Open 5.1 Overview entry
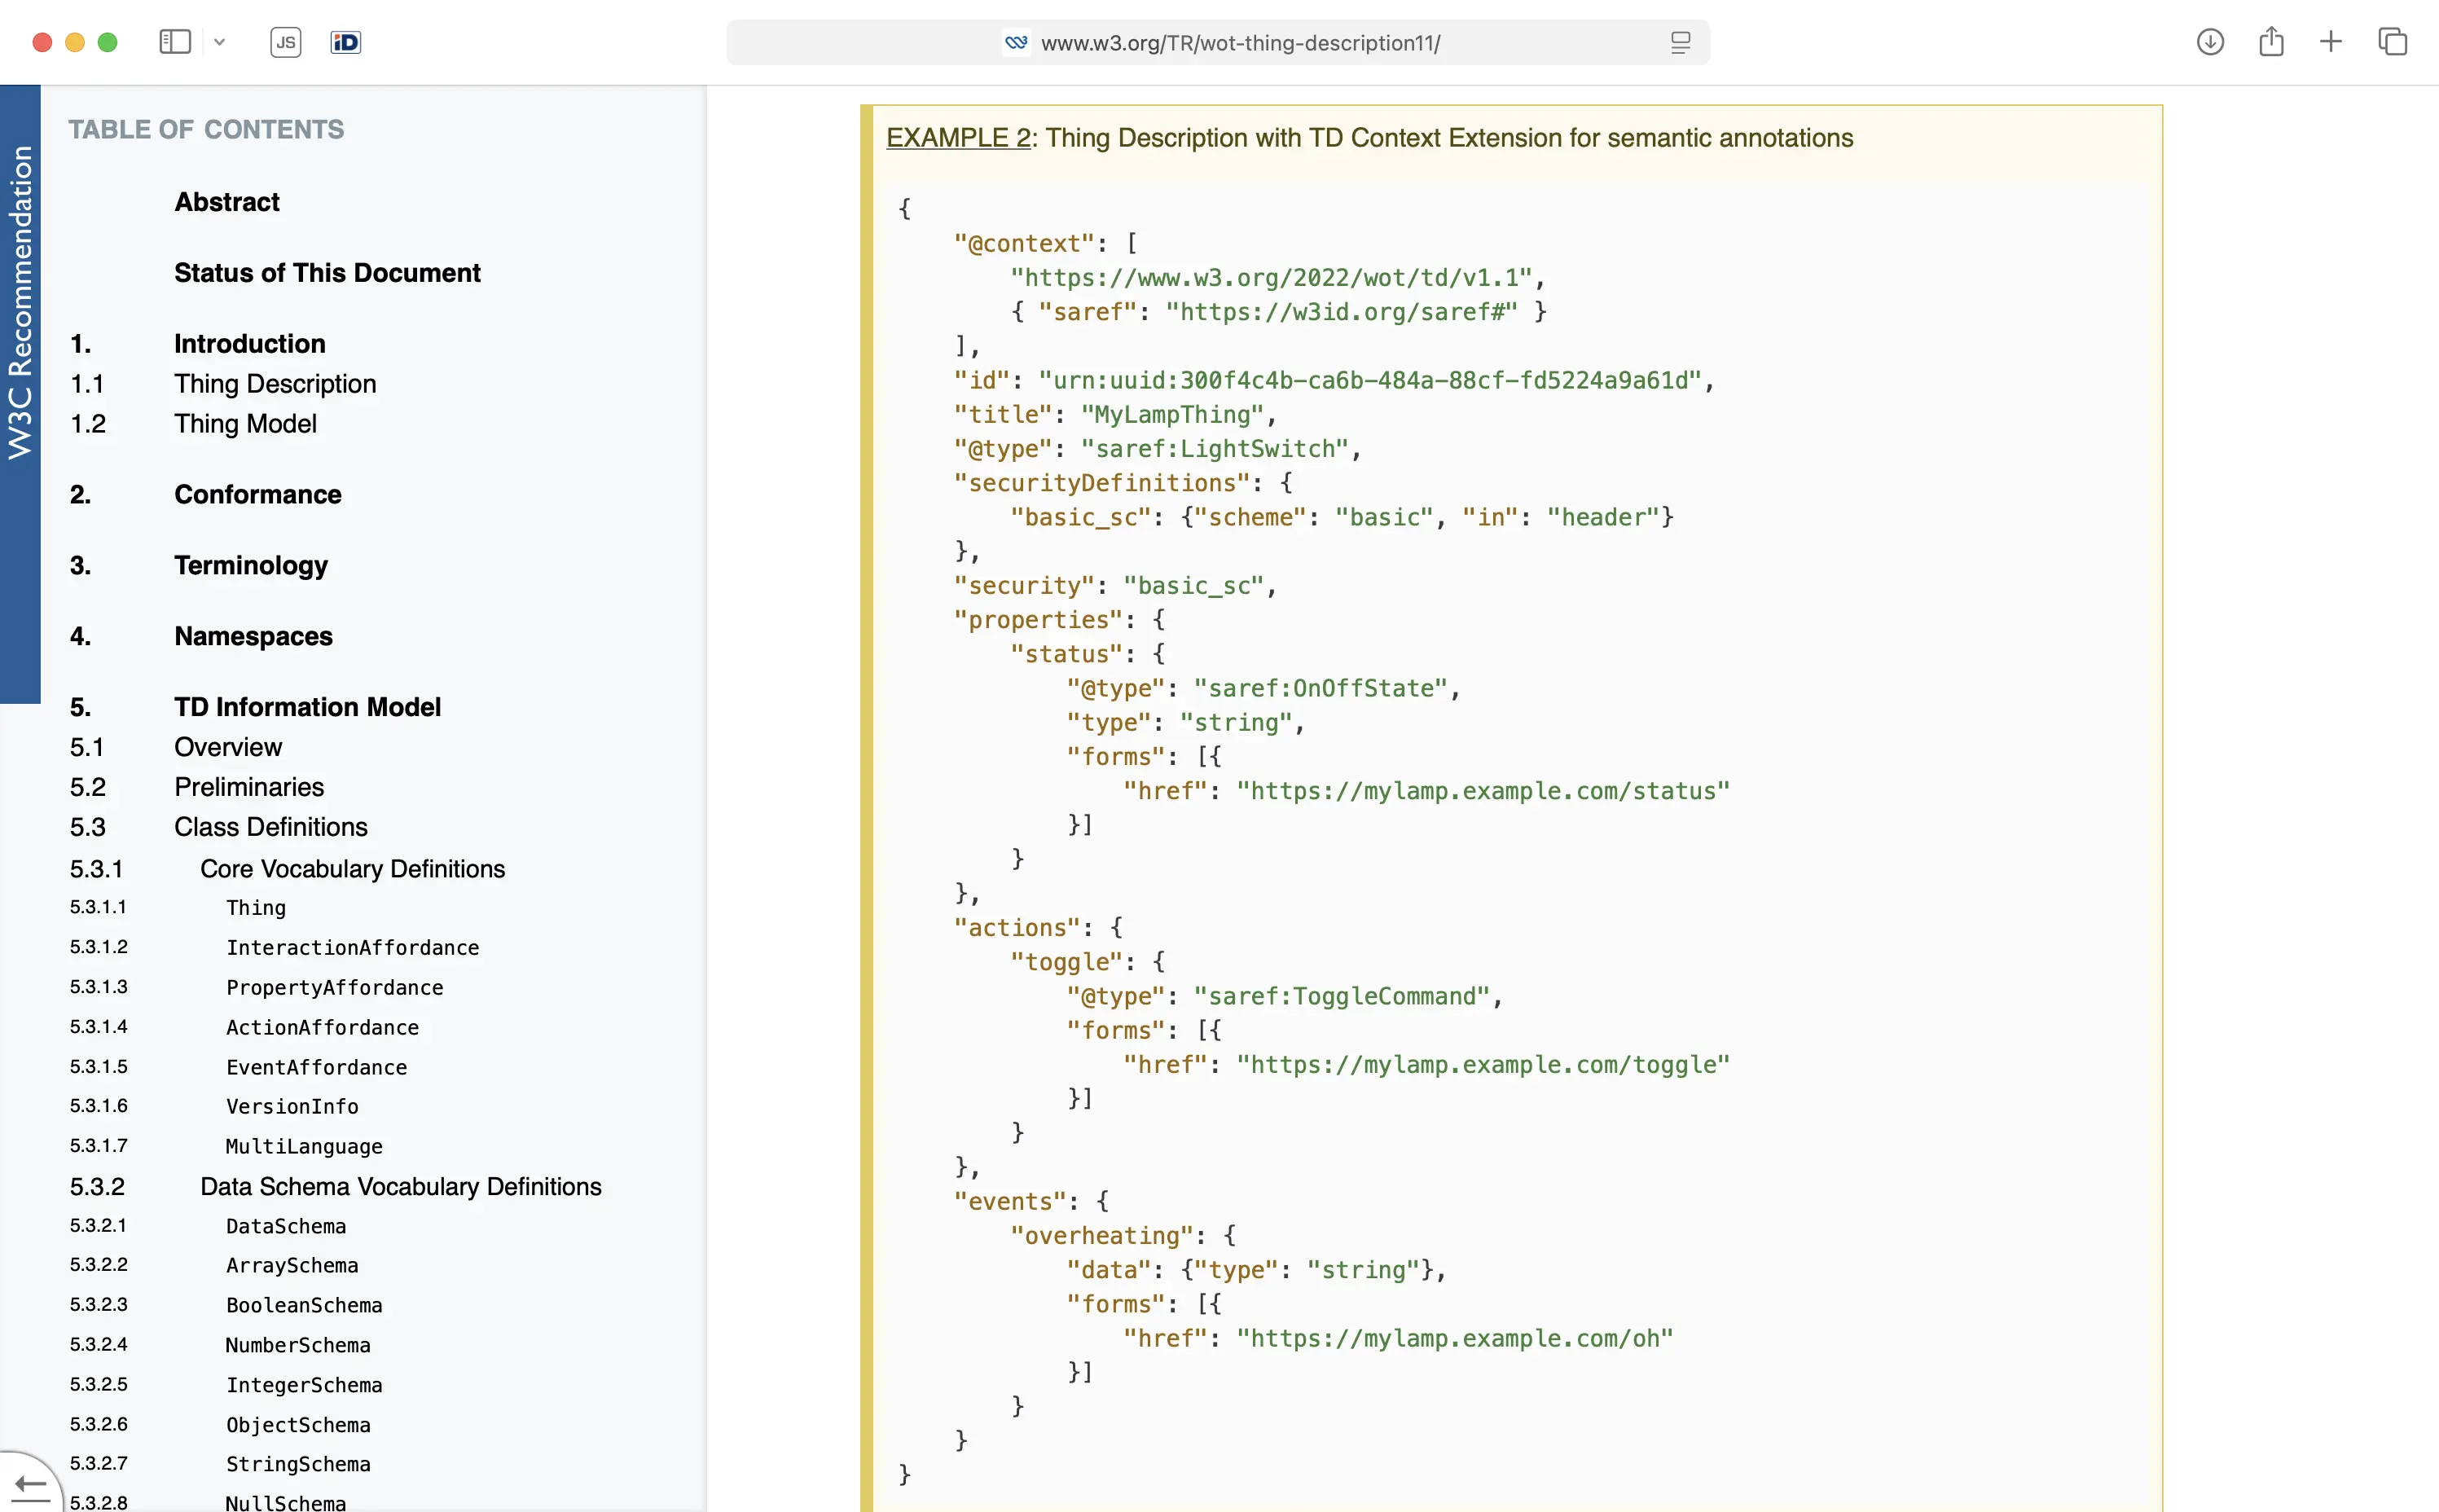This screenshot has height=1512, width=2439. pos(229,748)
